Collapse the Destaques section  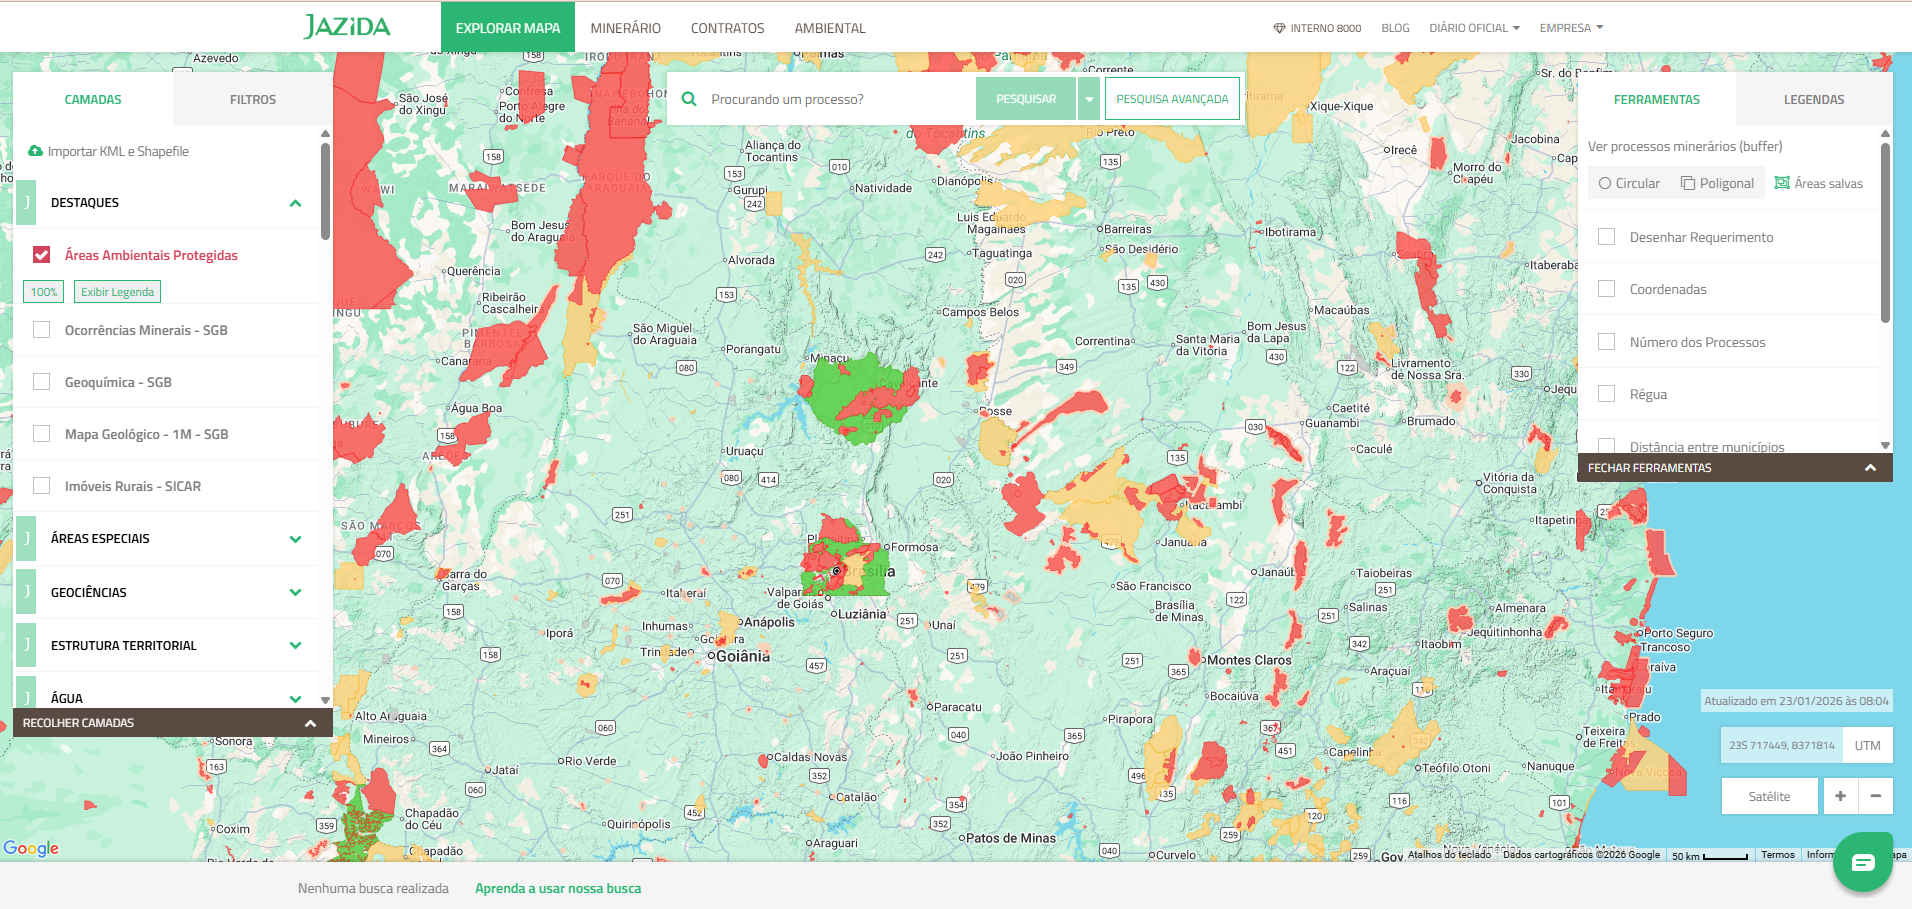pos(295,203)
